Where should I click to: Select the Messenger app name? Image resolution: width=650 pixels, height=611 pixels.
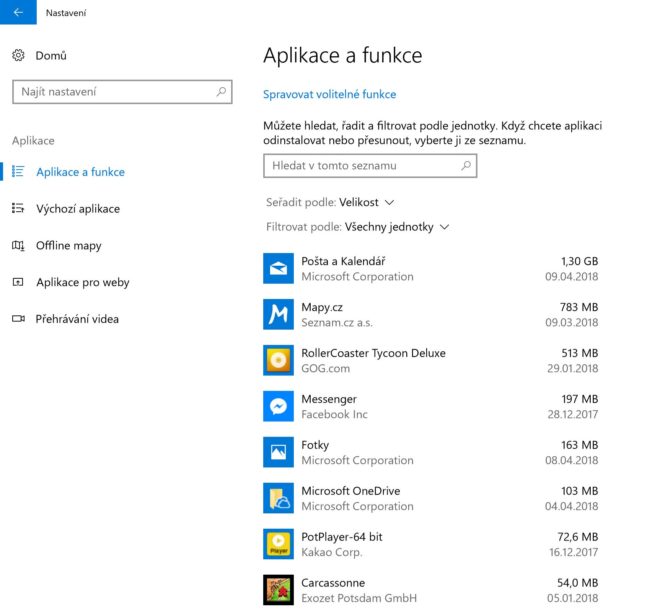pyautogui.click(x=329, y=399)
